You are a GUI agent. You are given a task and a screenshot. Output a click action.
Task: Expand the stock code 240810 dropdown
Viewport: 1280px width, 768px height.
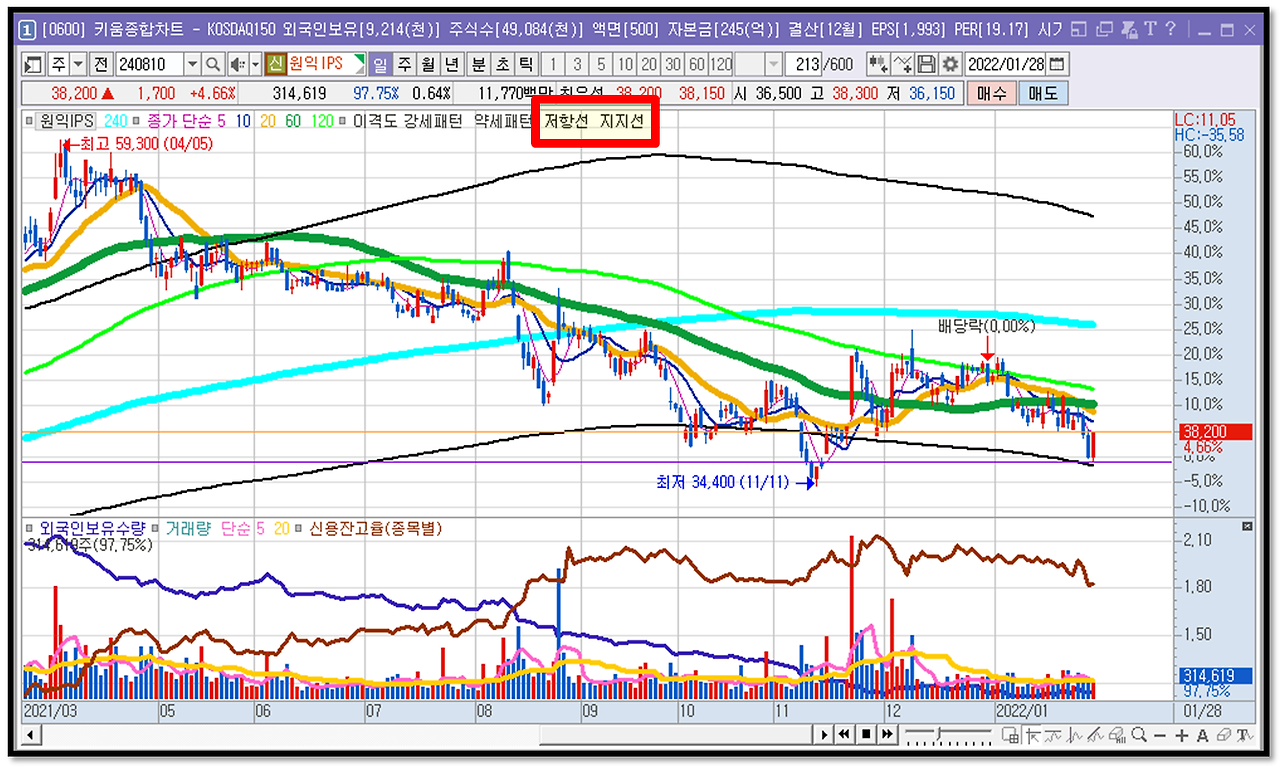(x=192, y=64)
